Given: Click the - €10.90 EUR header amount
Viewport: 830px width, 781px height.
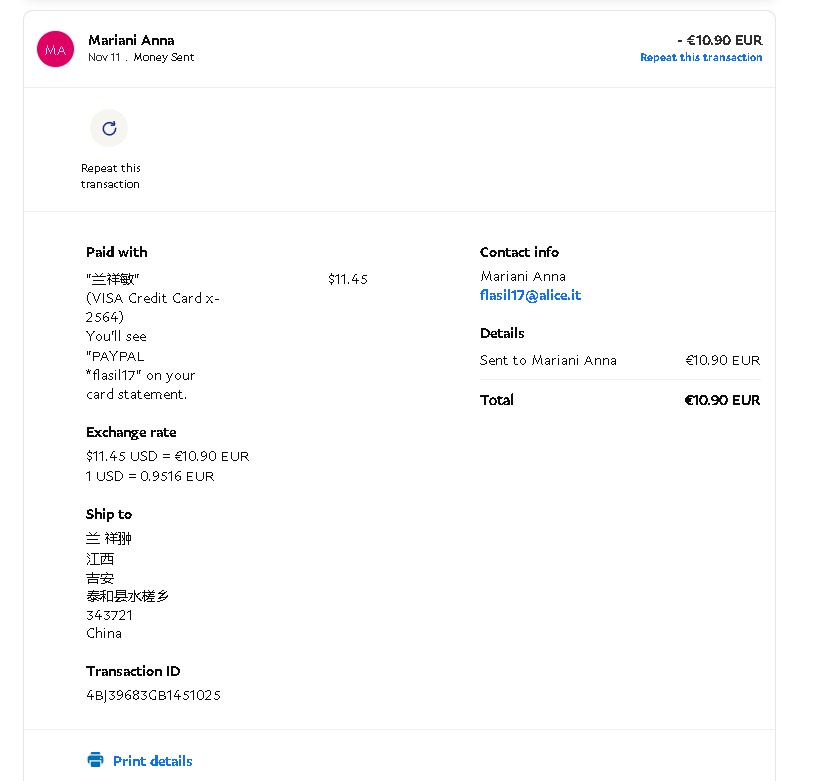Looking at the screenshot, I should [x=719, y=40].
